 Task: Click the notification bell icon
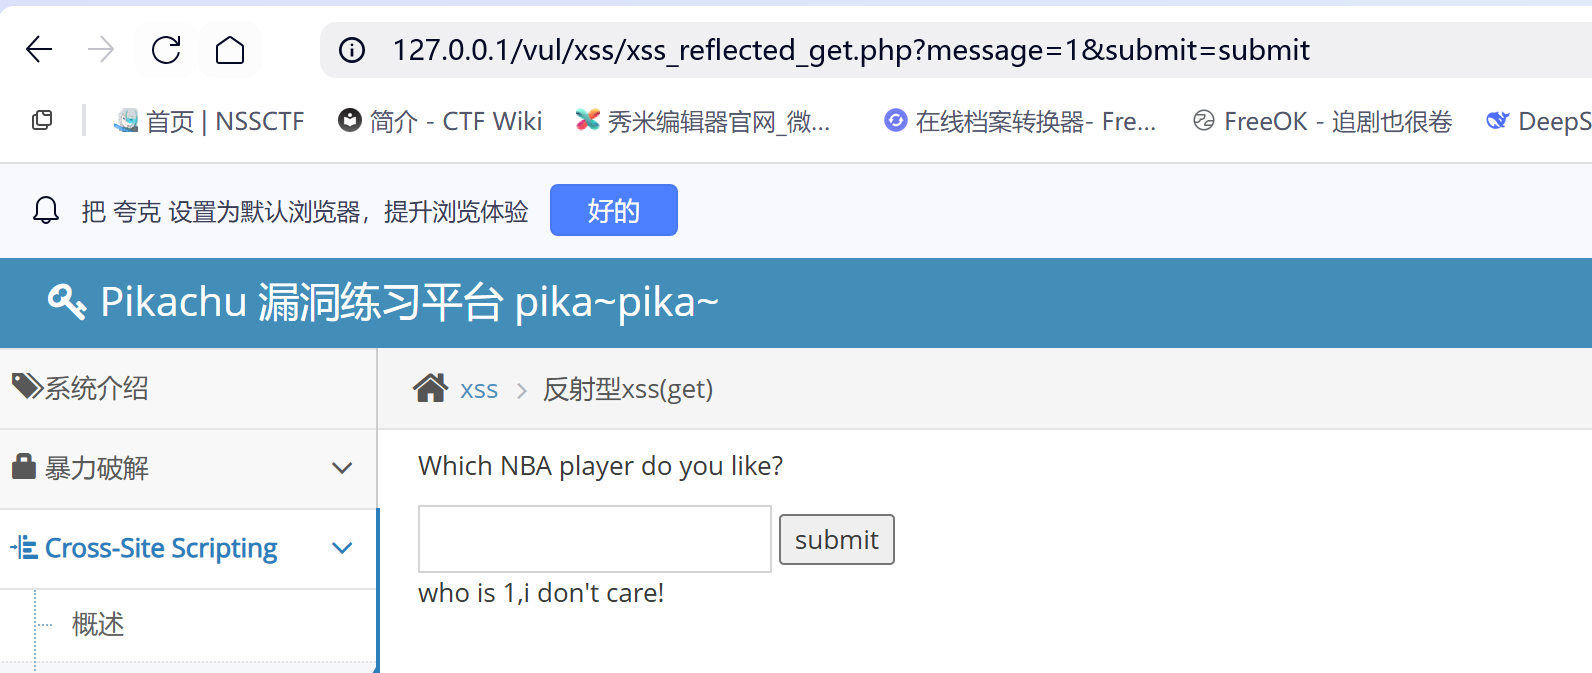pyautogui.click(x=45, y=210)
